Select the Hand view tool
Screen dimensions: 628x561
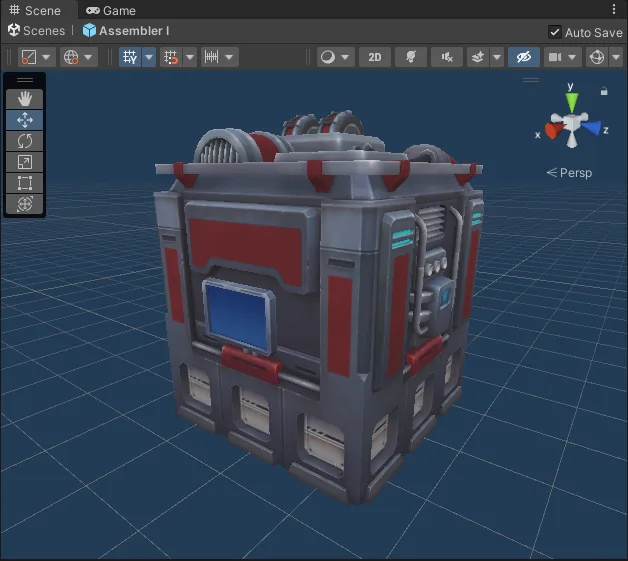pyautogui.click(x=24, y=99)
